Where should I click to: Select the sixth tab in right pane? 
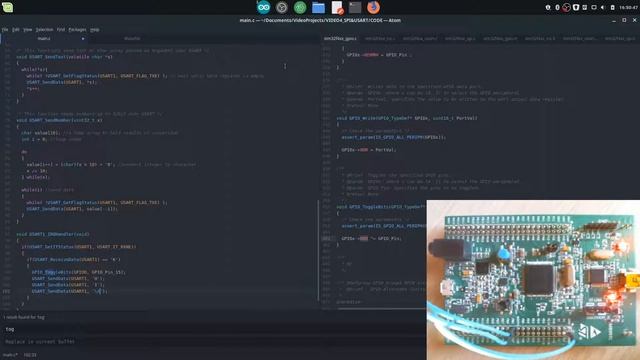(x=540, y=38)
